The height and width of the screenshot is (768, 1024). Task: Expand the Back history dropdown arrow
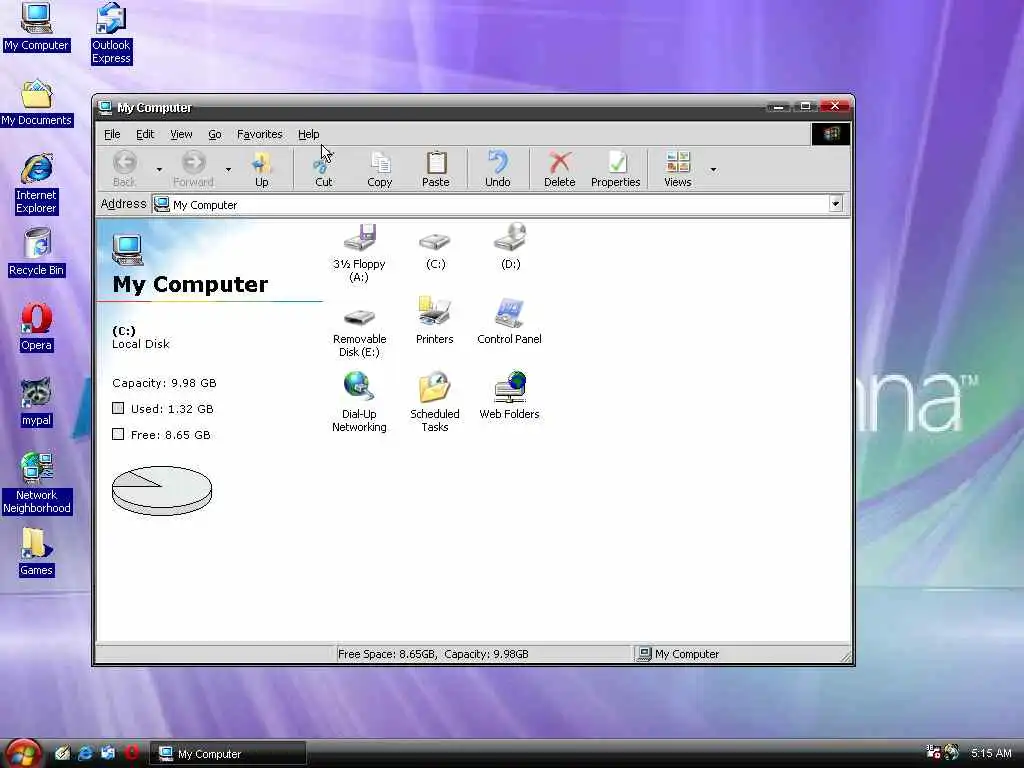tap(159, 169)
